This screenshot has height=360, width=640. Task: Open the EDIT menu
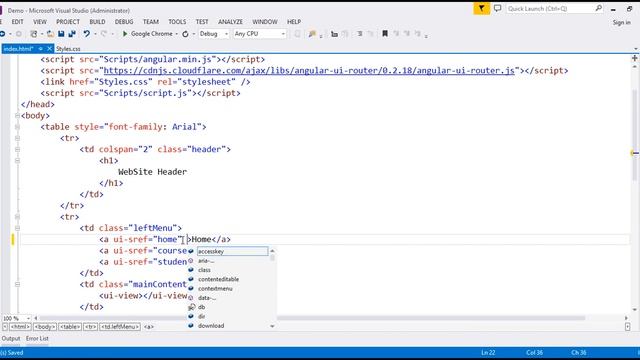point(17,22)
